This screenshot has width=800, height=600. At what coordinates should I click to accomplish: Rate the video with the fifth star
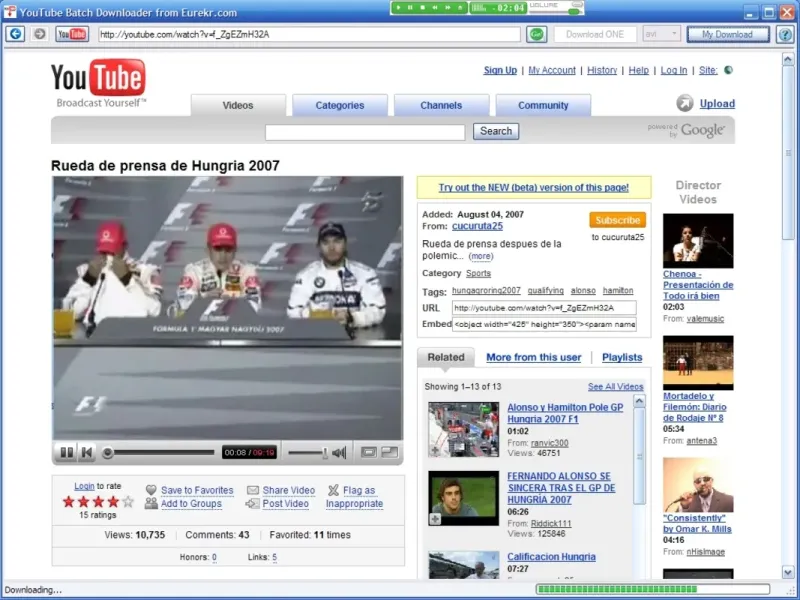[128, 501]
